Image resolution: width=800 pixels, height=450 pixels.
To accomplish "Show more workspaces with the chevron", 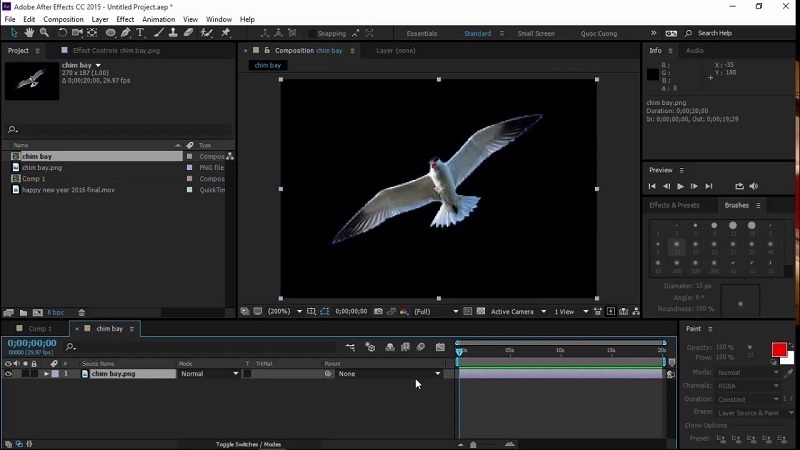I will click(x=653, y=33).
